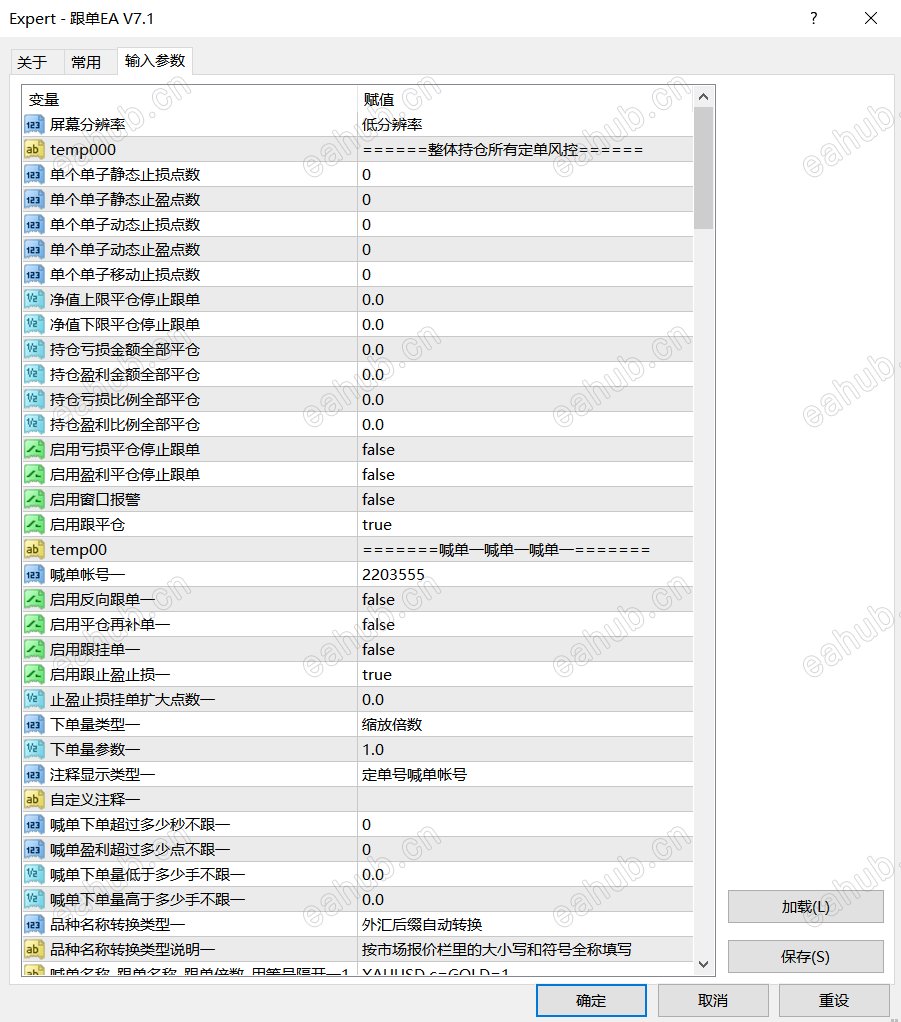This screenshot has height=1022, width=901.
Task: Toggle the false value of 启用盈利平仓停止跟单
Action: point(525,474)
